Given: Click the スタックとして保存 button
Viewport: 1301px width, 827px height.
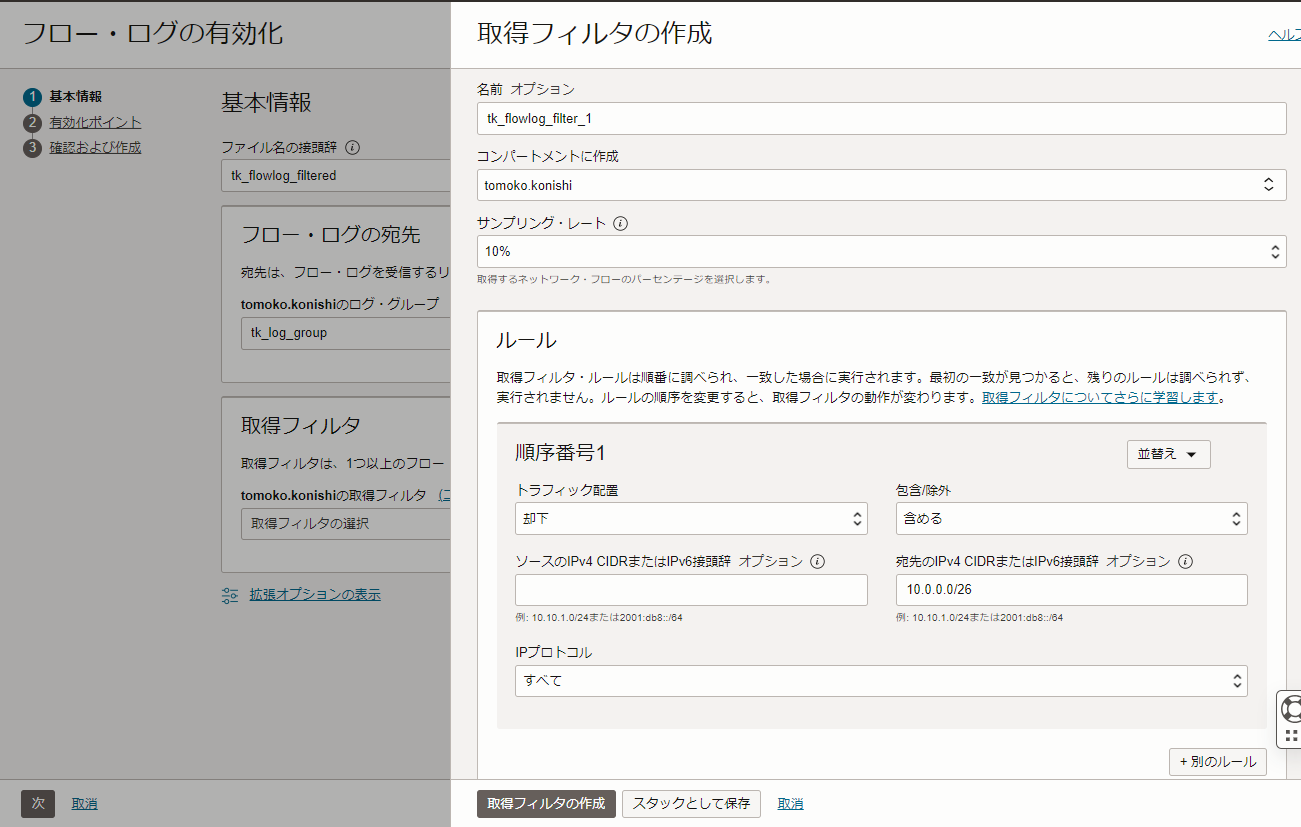Looking at the screenshot, I should 691,803.
